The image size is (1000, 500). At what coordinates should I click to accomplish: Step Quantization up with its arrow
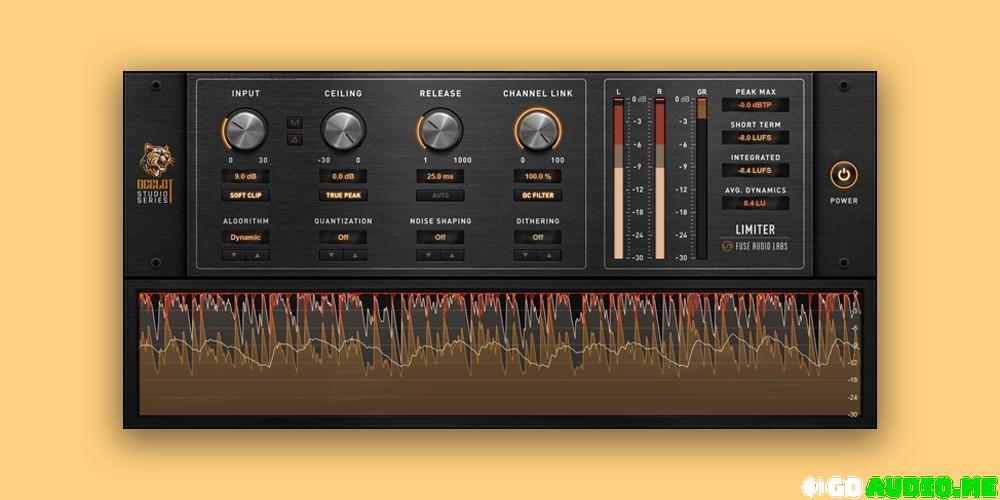[355, 255]
